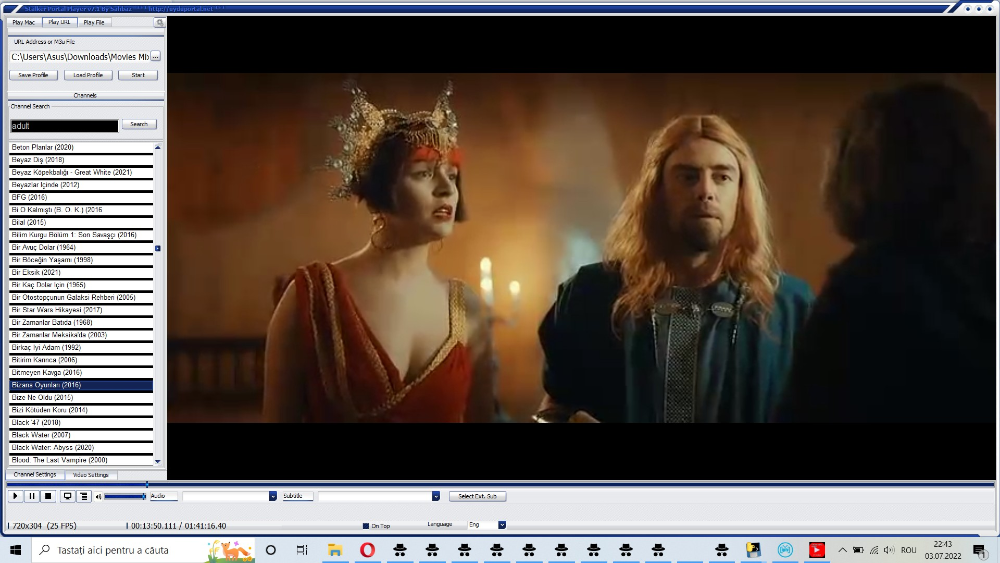This screenshot has height=563, width=1000.
Task: Click on the video seek bar
Action: 501,485
